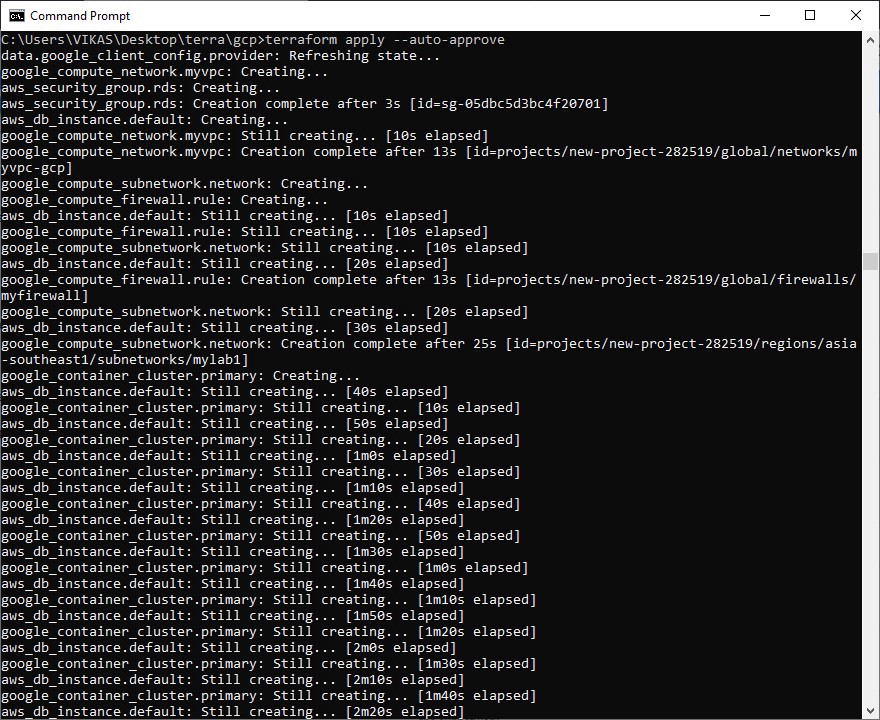Click container cluster '[1m0s elapsed]' line
This screenshot has height=720, width=880.
pos(264,568)
